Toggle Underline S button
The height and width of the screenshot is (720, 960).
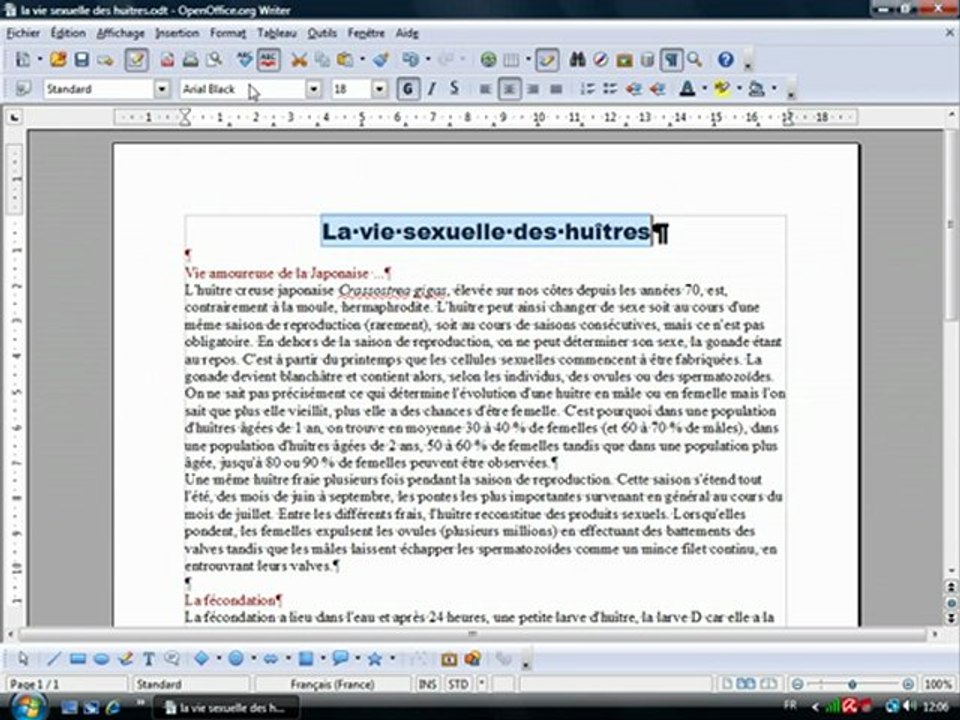pos(454,89)
